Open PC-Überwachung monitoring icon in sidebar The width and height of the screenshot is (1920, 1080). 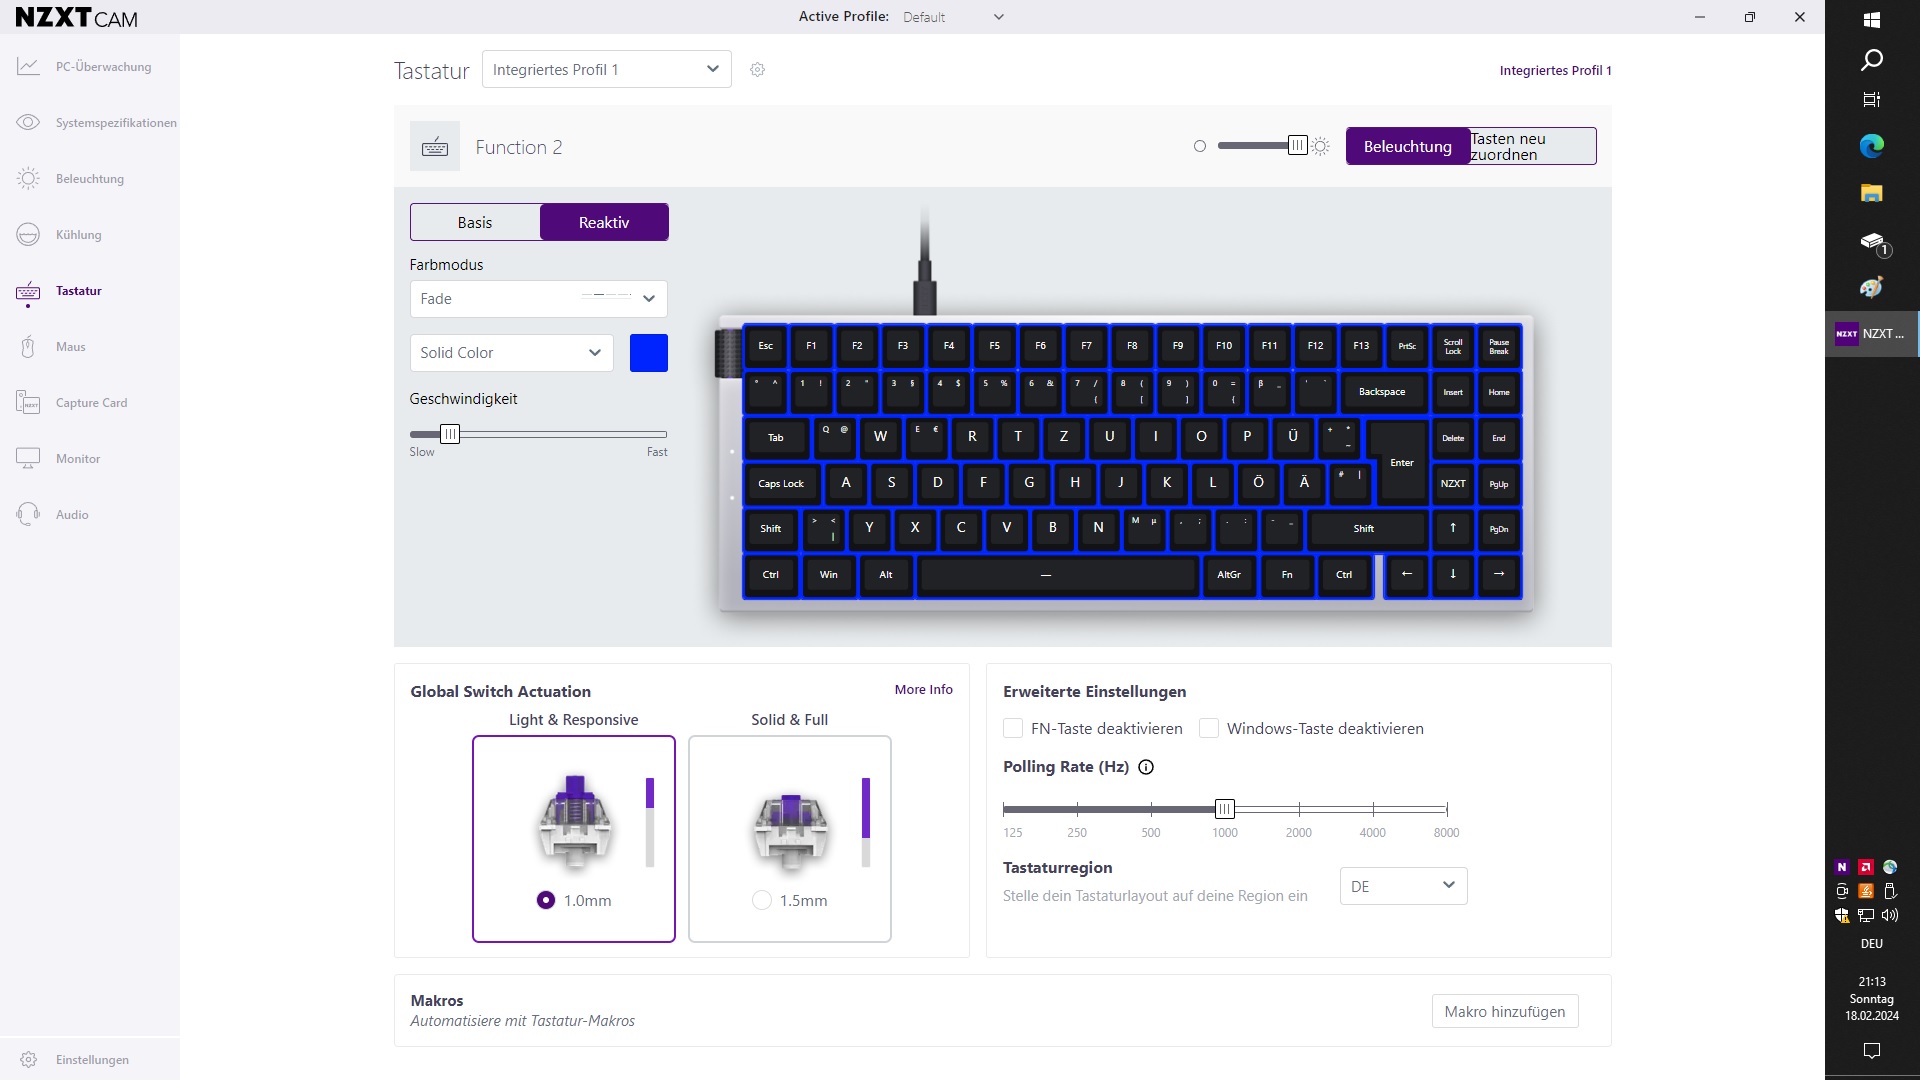pos(28,67)
